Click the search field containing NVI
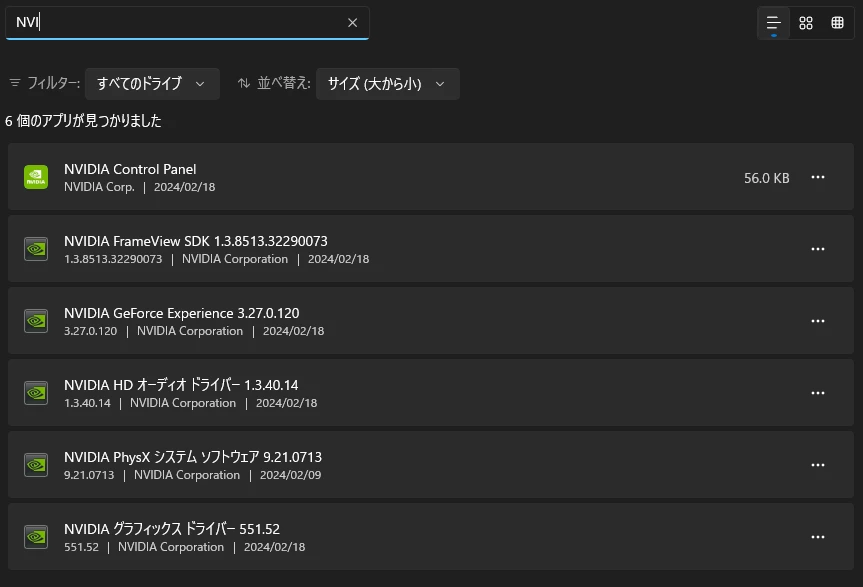 click(187, 23)
